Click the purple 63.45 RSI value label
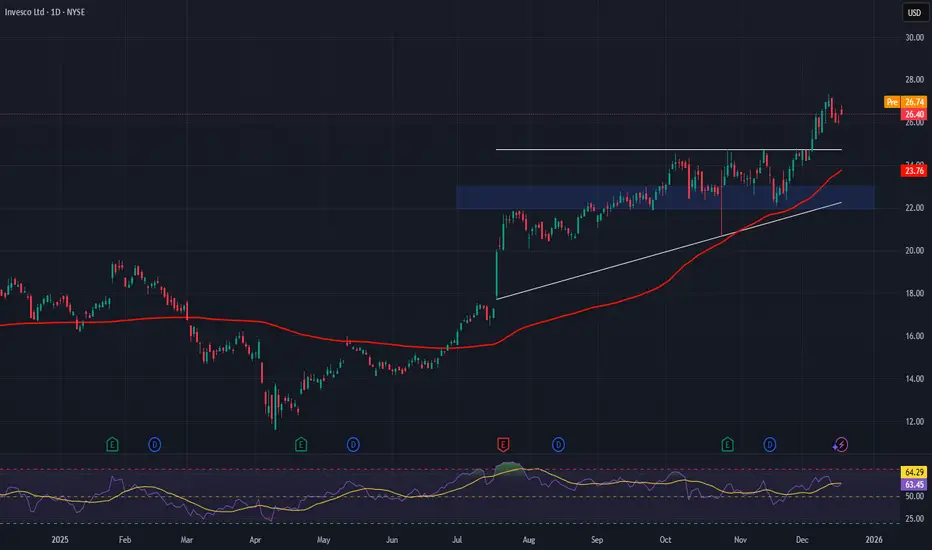Screen dimensions: 932x550 914,485
